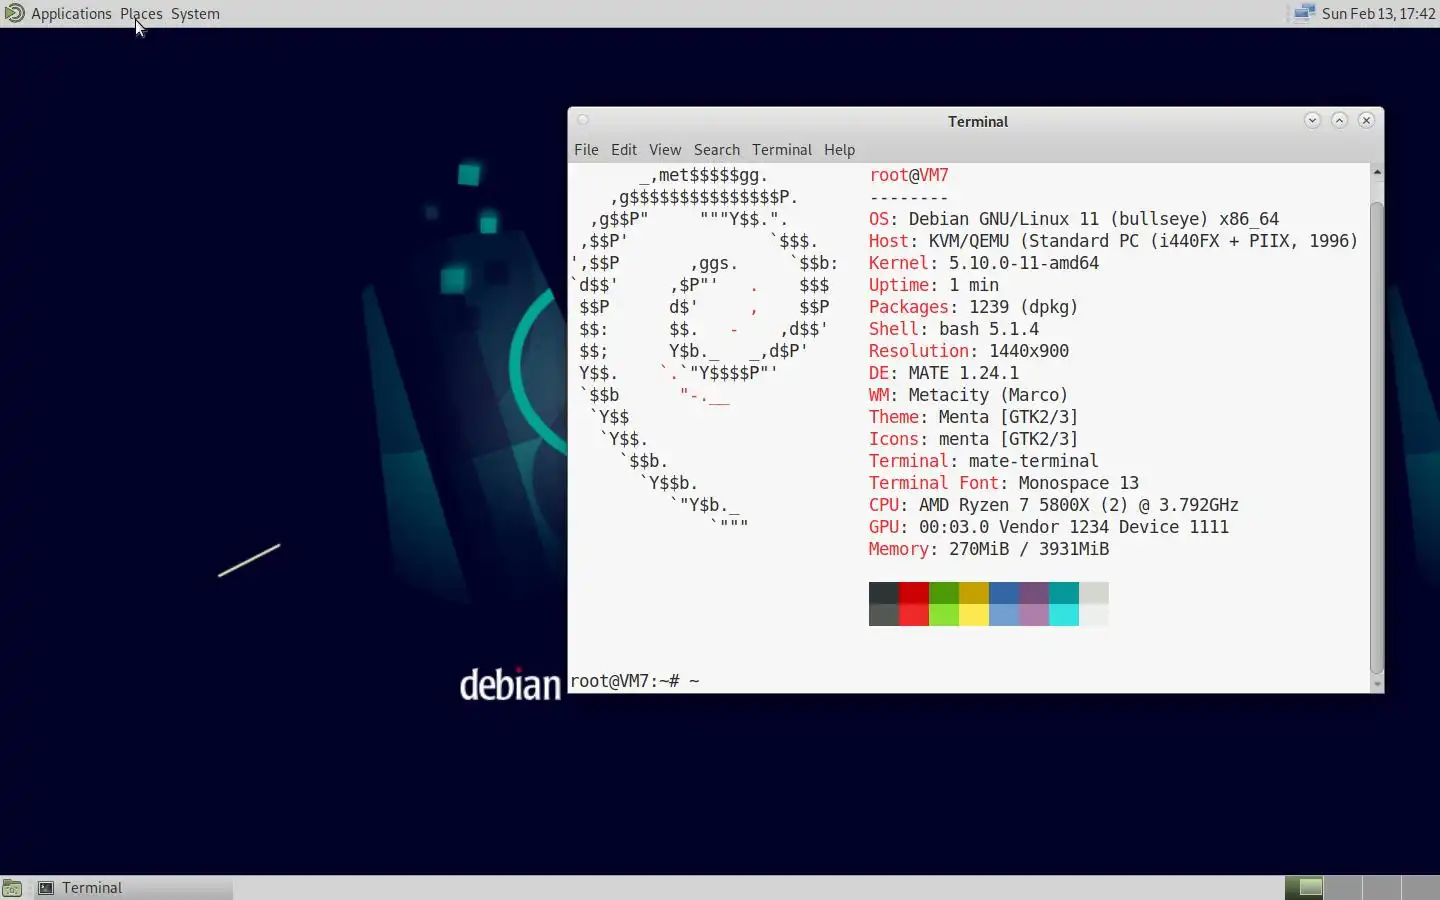Click the Show Desktop icon in bottom panel
Viewport: 1440px width, 900px height.
pos(12,888)
